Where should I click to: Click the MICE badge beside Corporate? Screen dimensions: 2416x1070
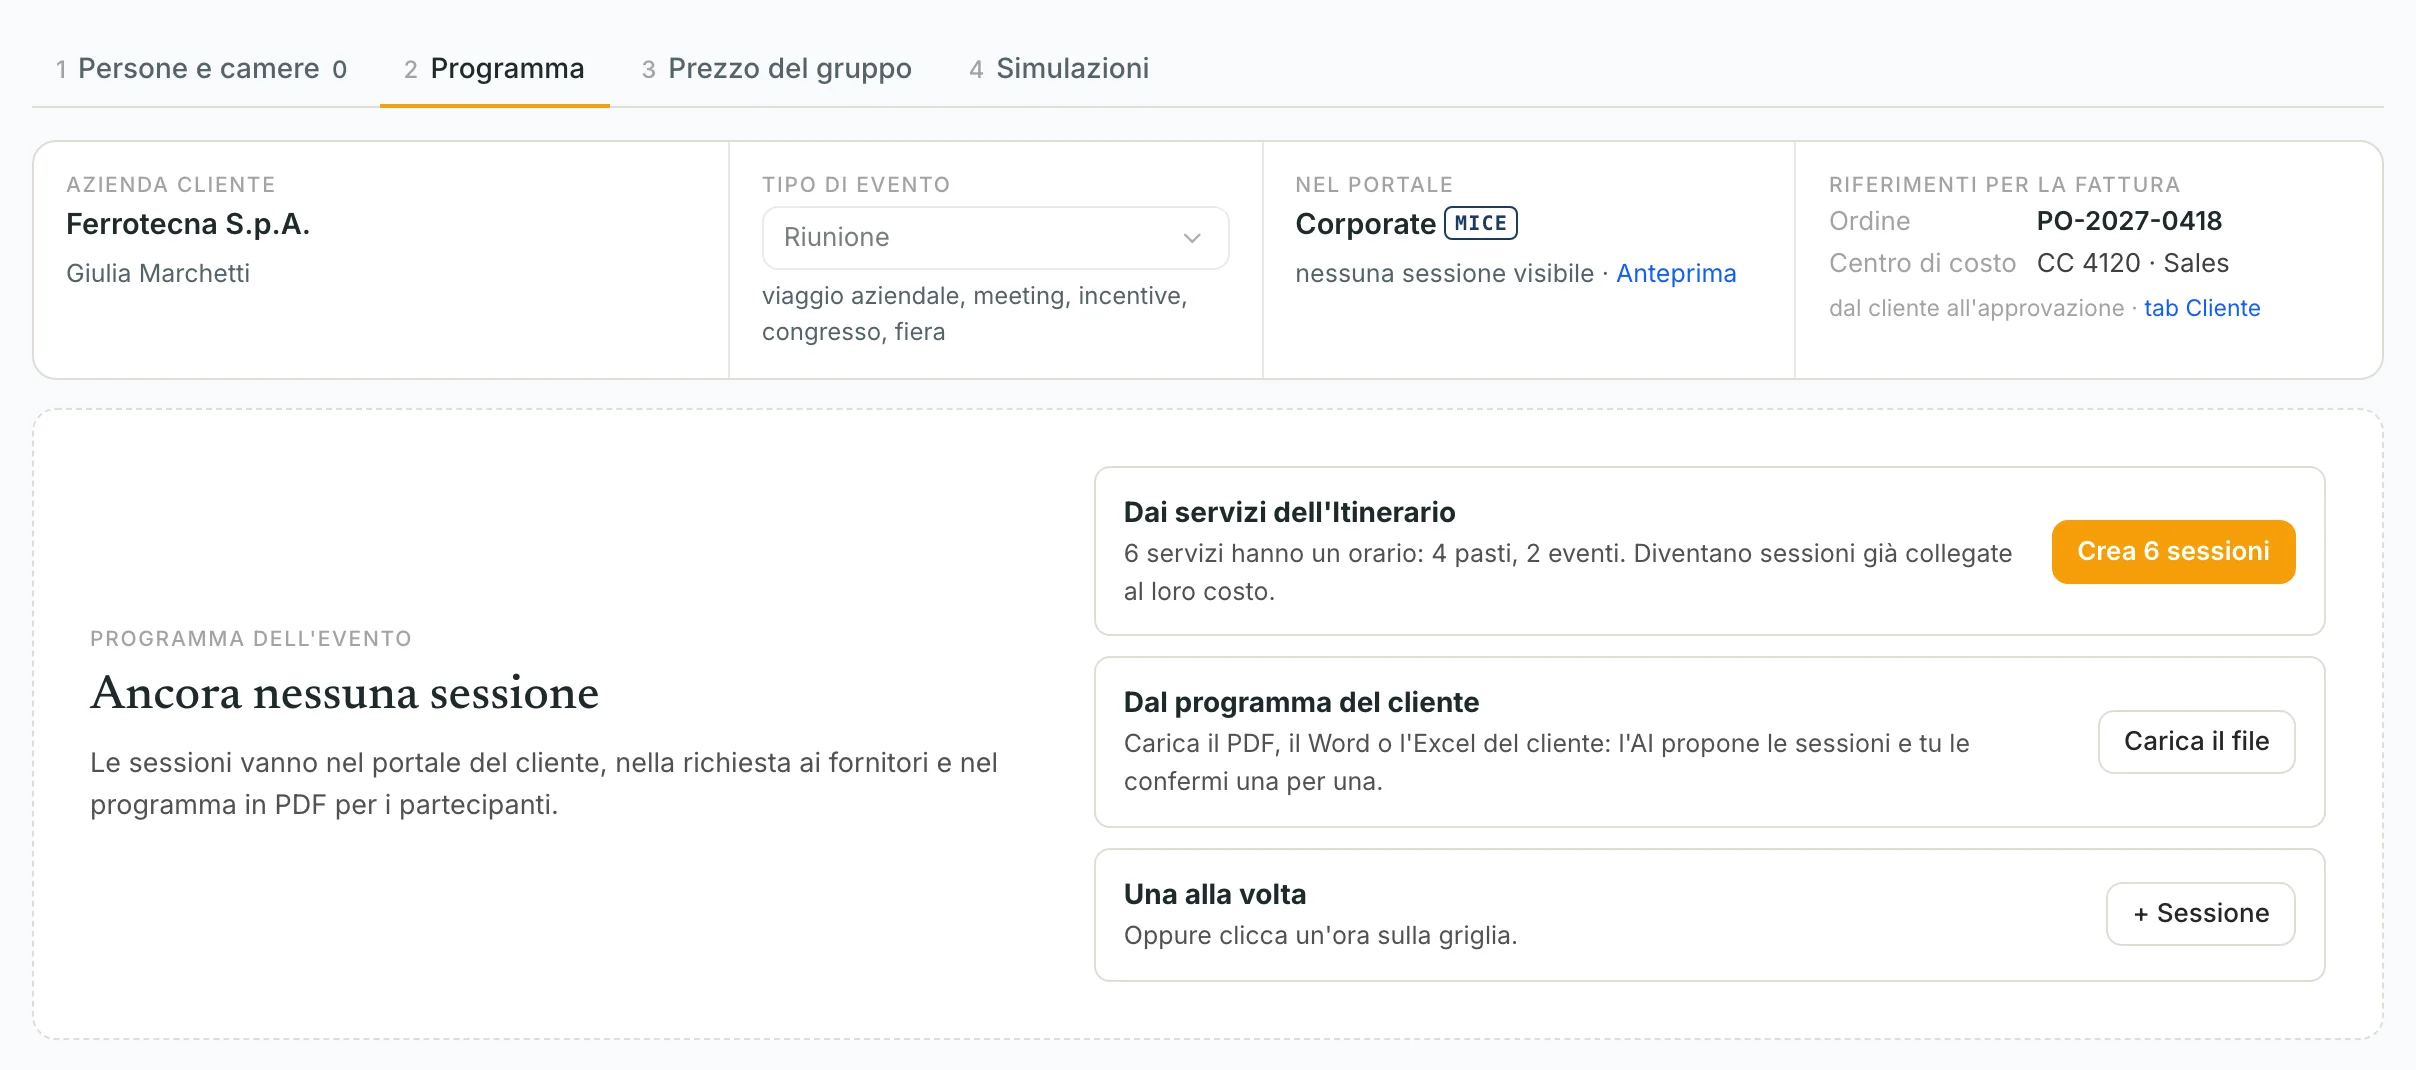(1481, 223)
